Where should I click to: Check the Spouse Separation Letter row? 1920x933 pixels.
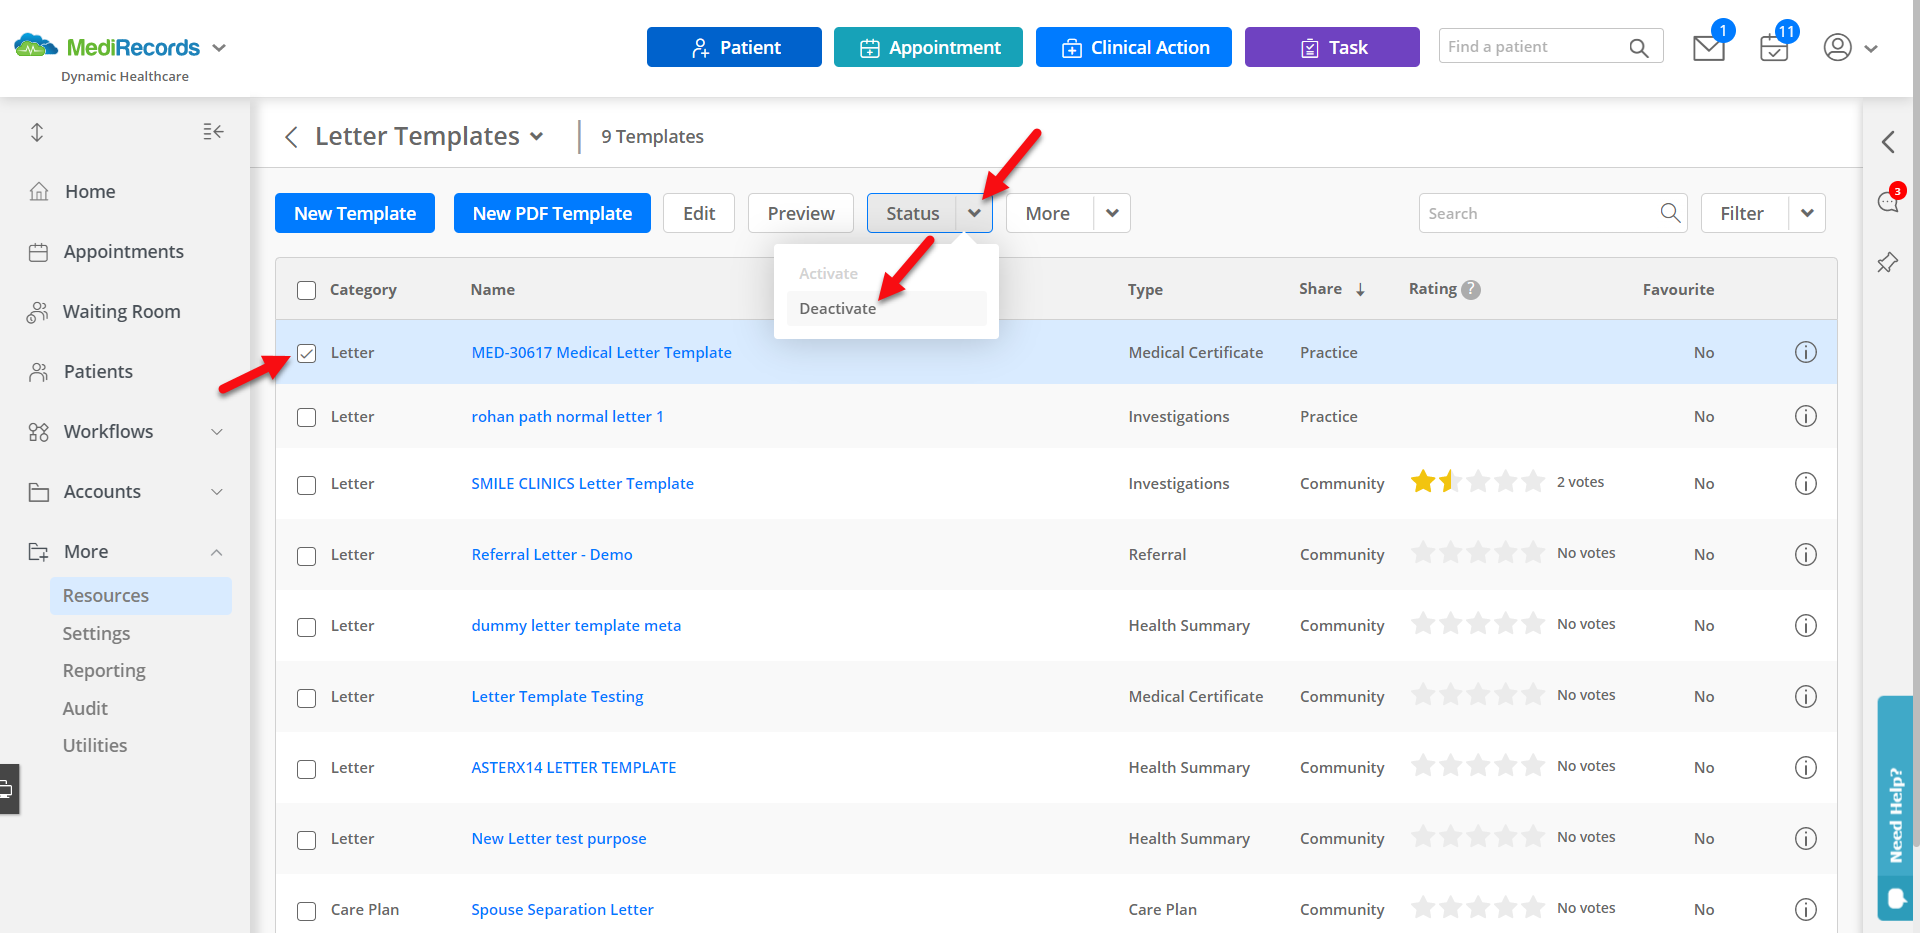click(x=307, y=911)
